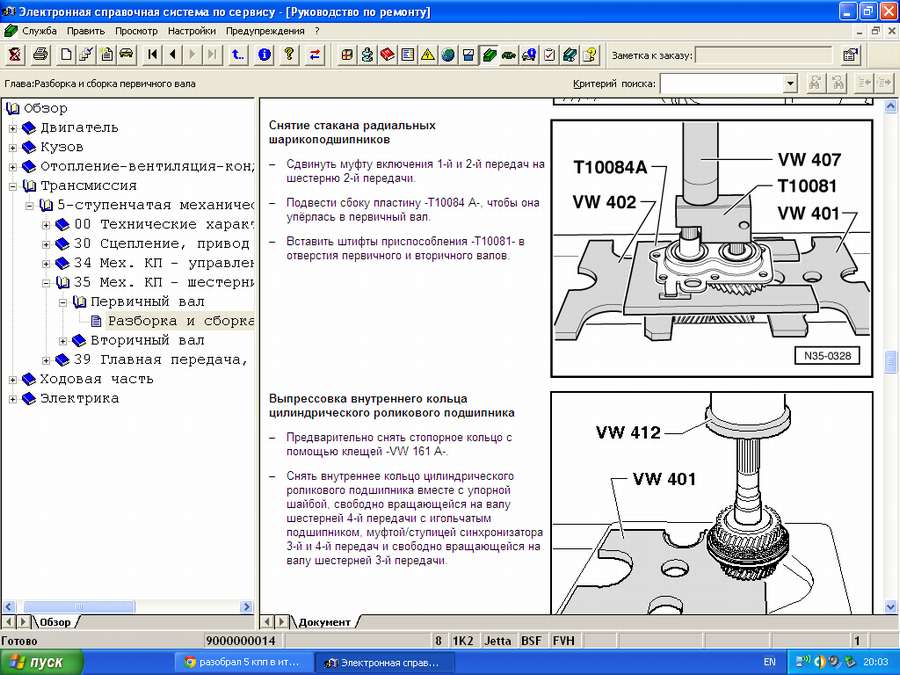
Task: Select the Разборка и сборка tree item
Action: click(x=181, y=321)
